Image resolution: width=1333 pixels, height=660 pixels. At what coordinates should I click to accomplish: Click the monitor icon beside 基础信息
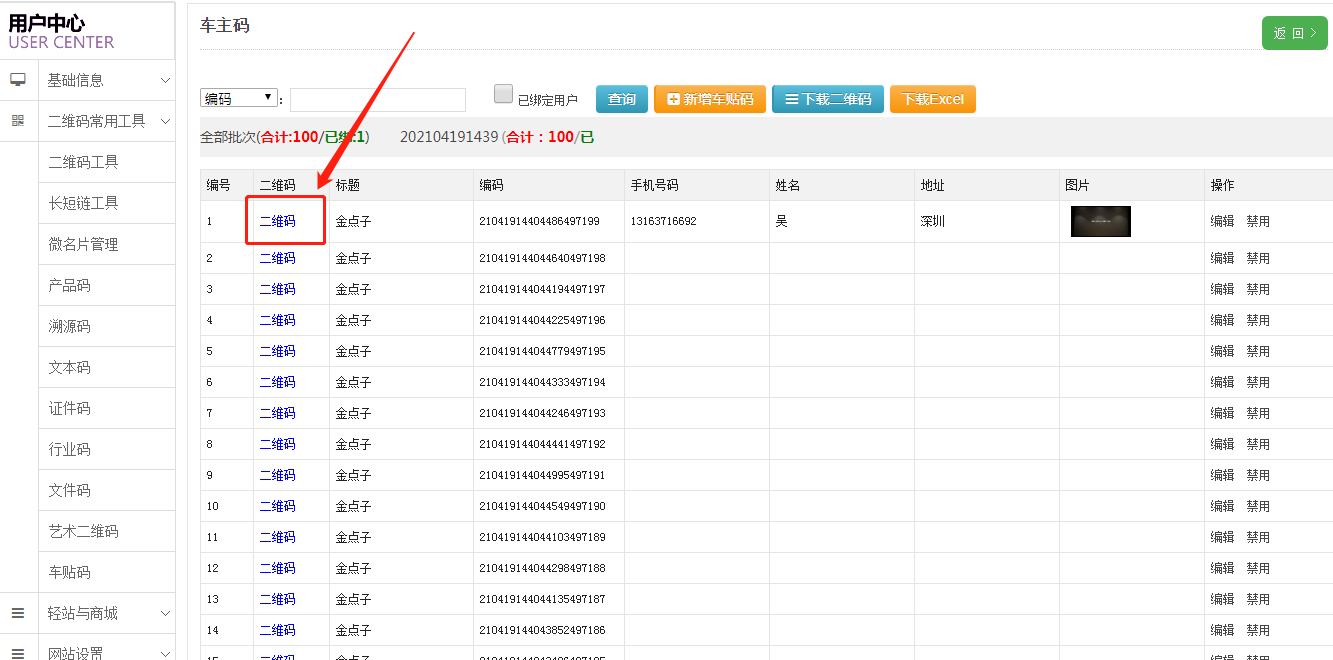tap(18, 80)
